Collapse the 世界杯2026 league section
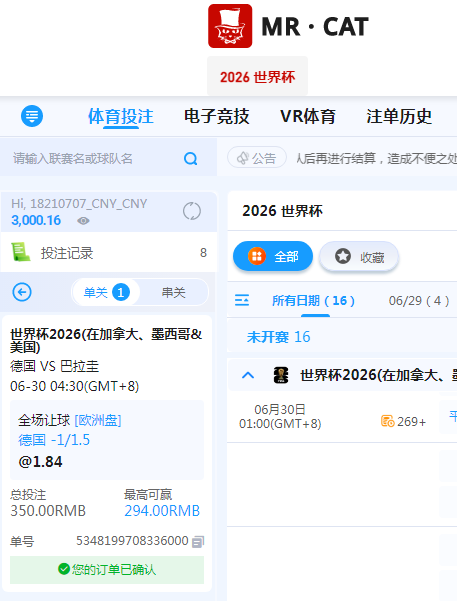This screenshot has width=457, height=601. click(248, 375)
